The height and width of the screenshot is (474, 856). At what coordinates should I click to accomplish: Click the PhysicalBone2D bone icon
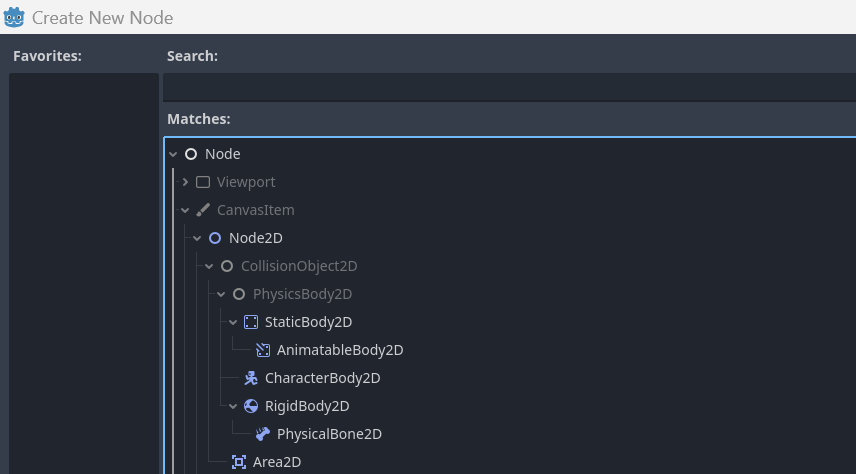coord(263,434)
